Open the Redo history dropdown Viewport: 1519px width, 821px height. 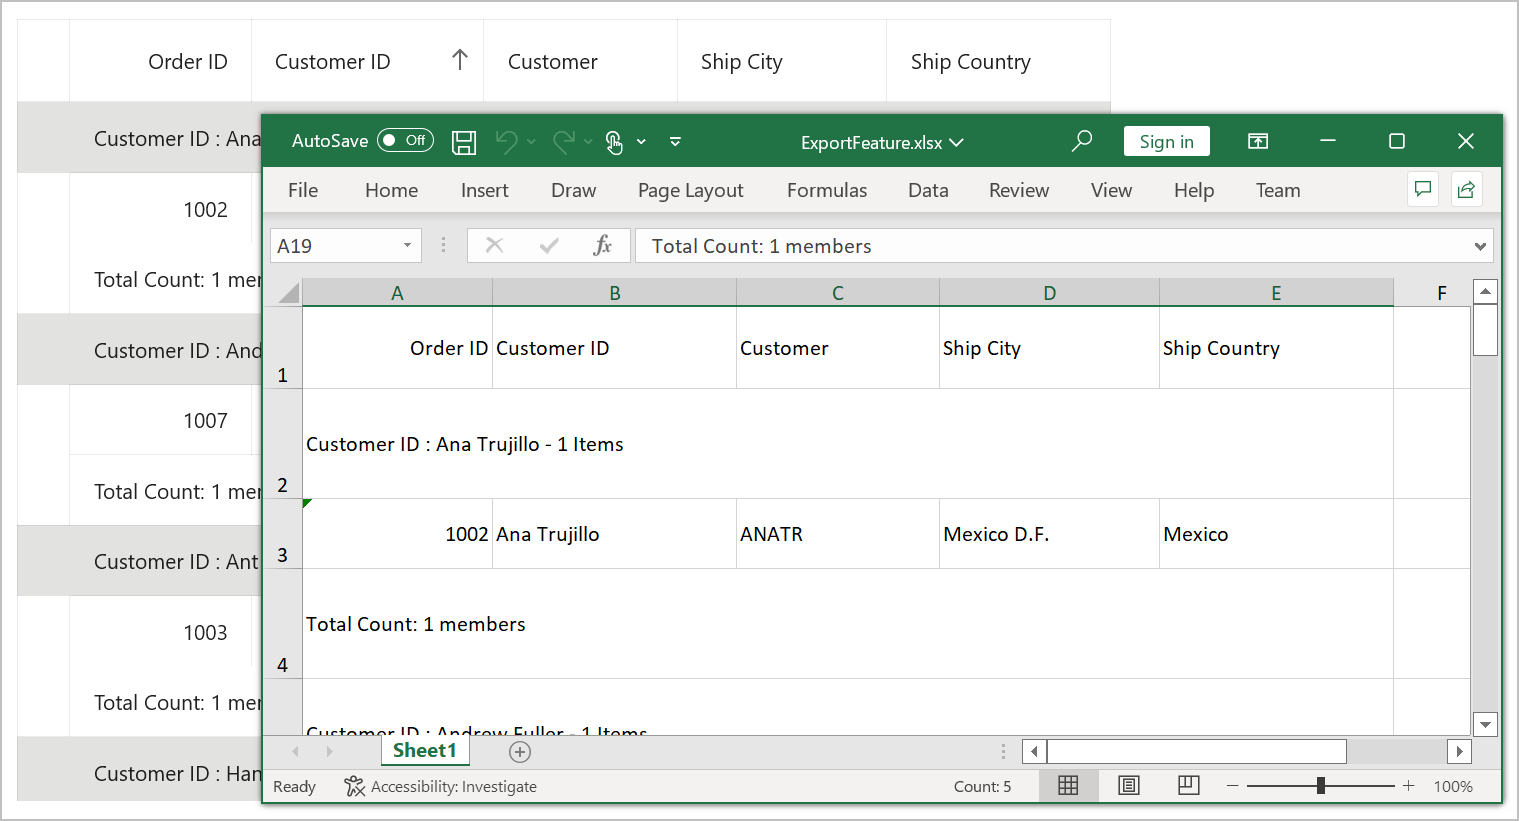tap(588, 142)
